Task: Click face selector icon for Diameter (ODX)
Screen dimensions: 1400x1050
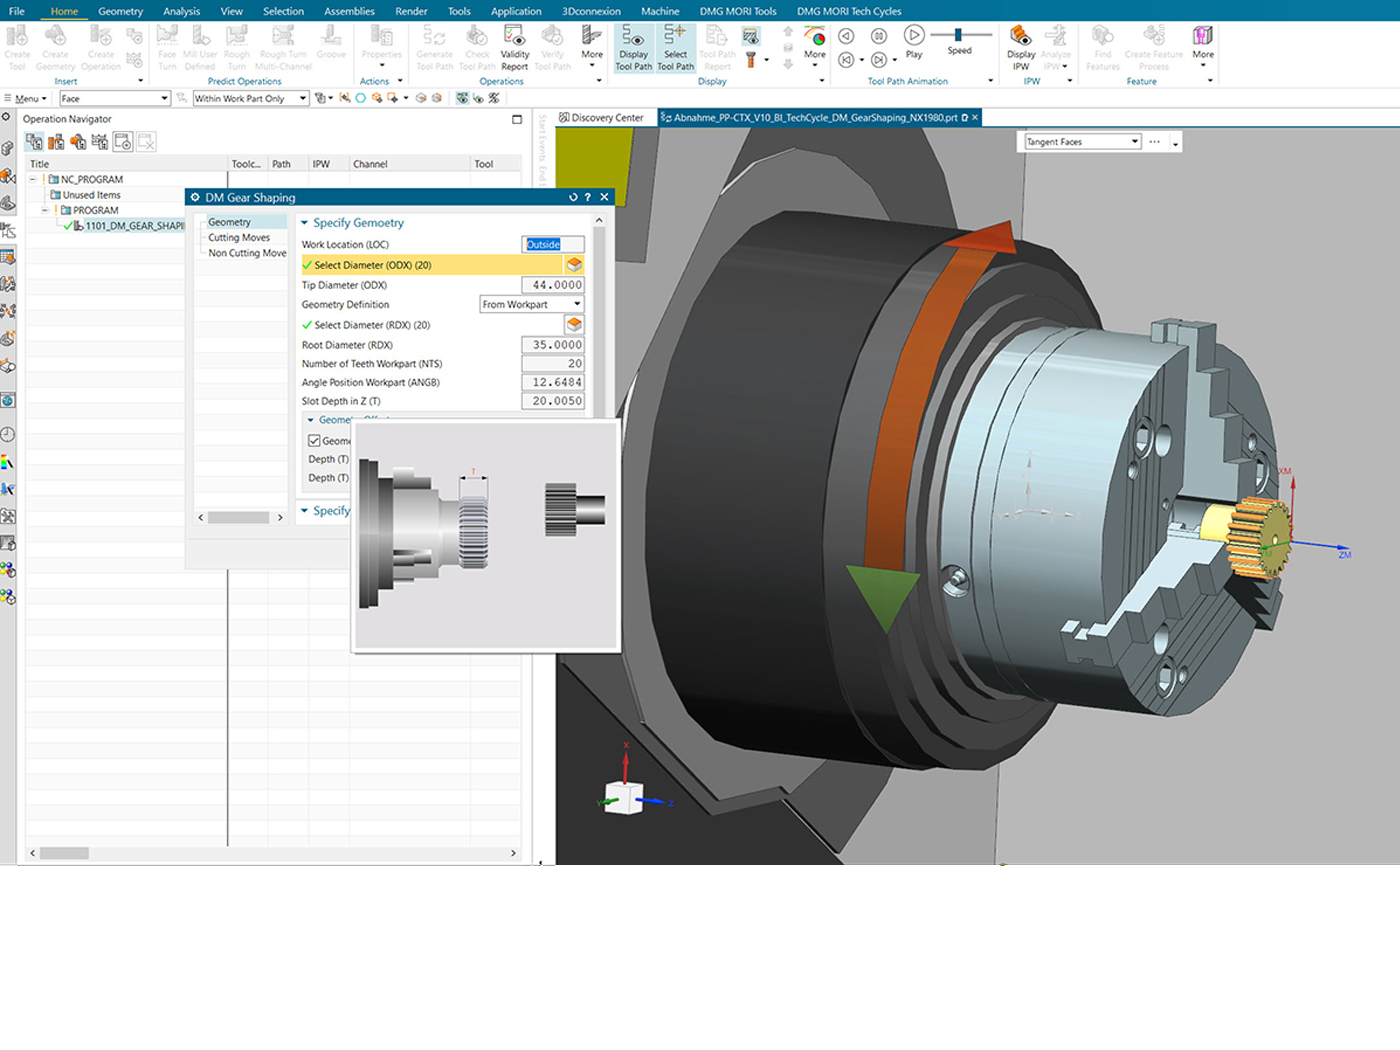Action: coord(574,265)
